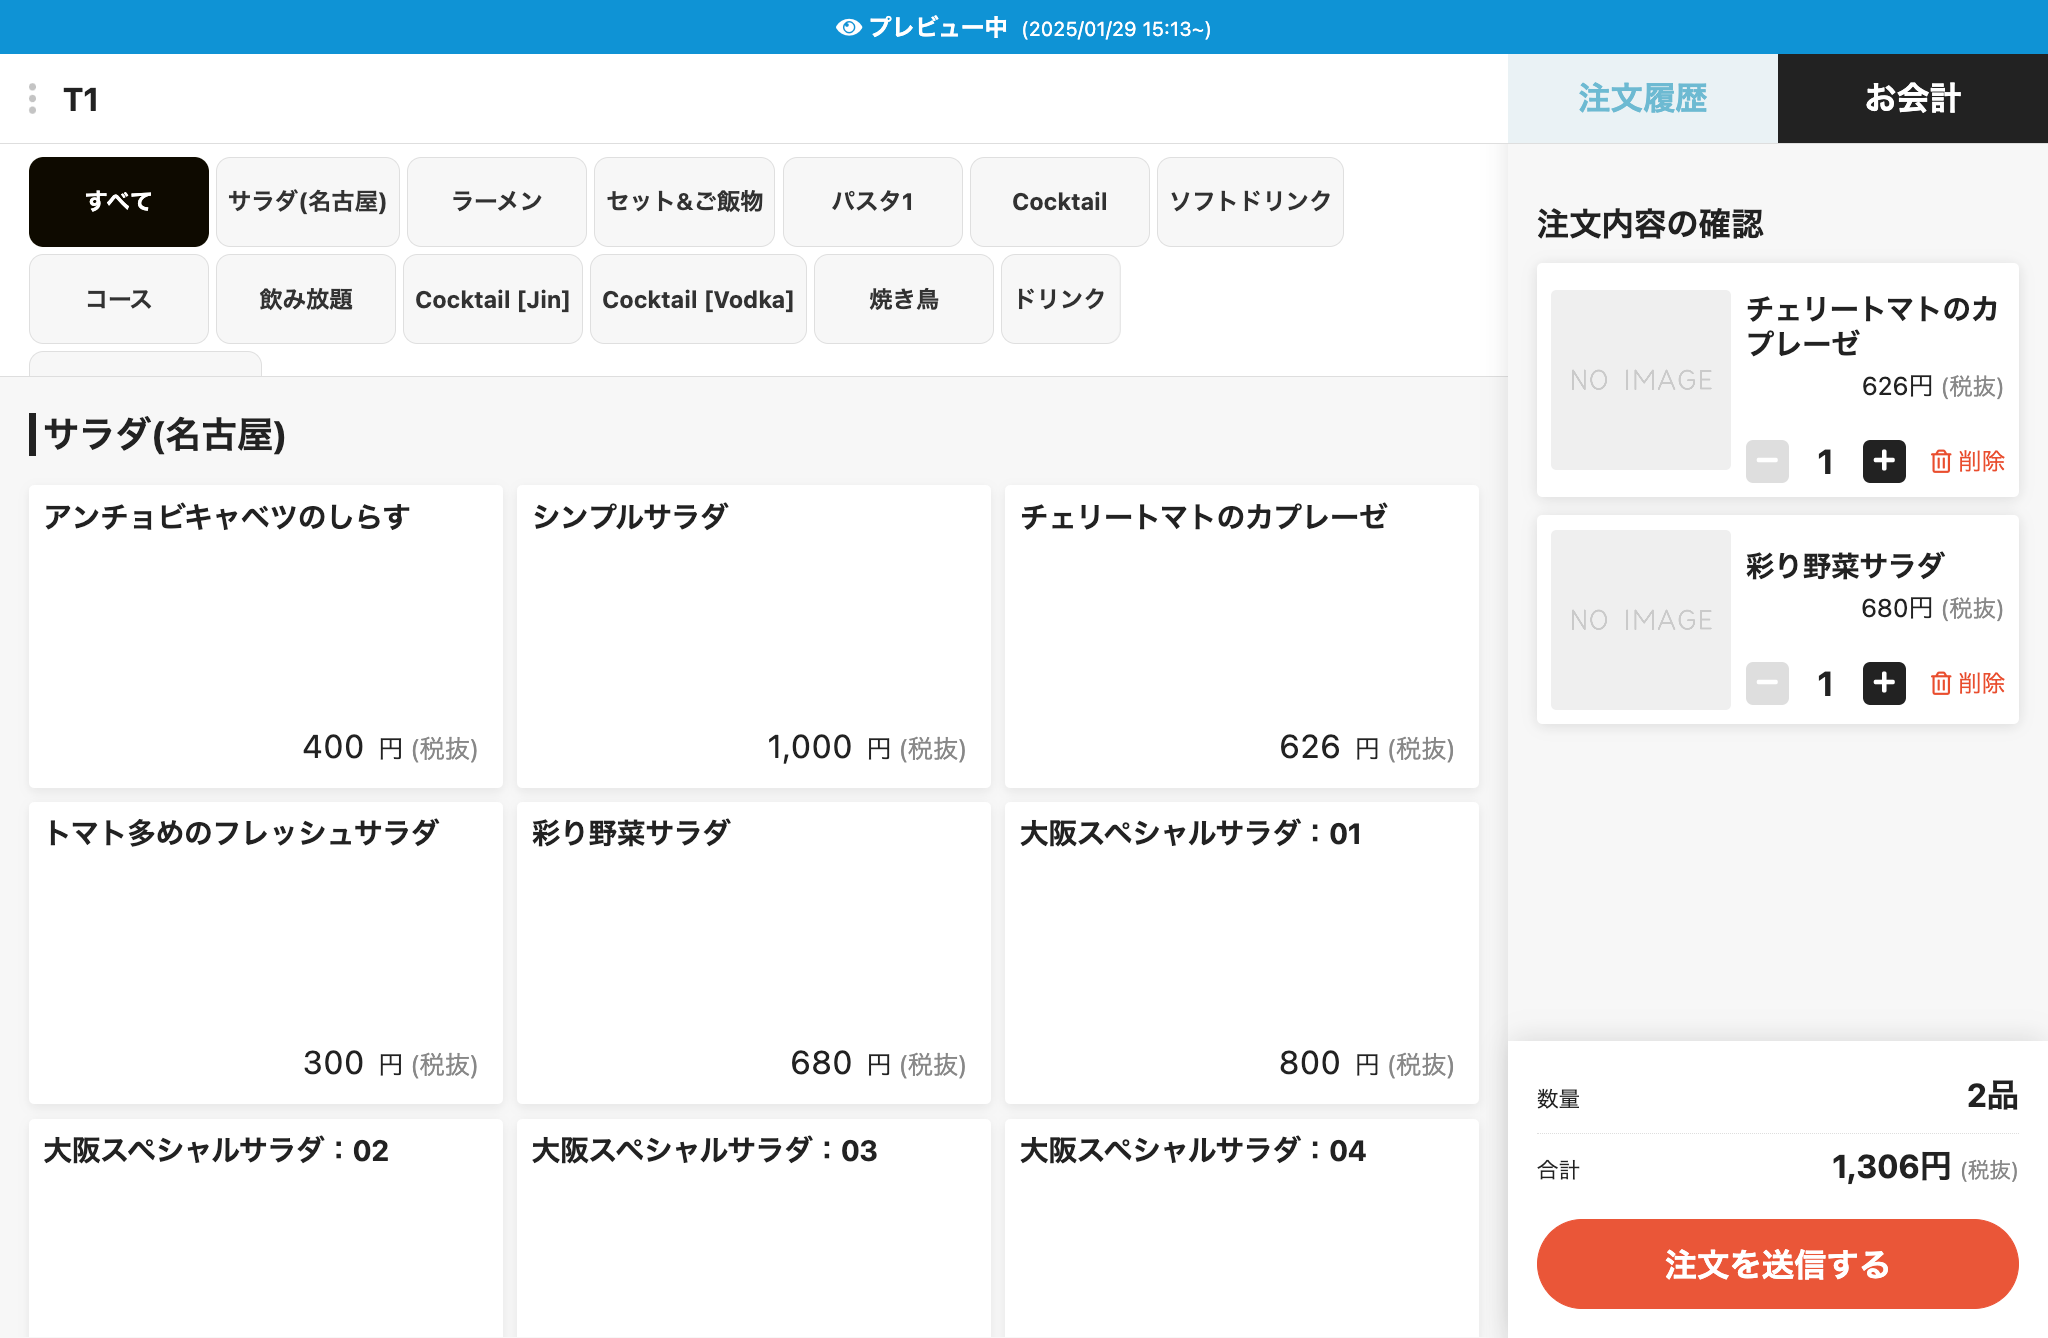This screenshot has width=2048, height=1338.
Task: Add 大阪スペシャルサラダ：04 to the order
Action: click(x=1242, y=1228)
